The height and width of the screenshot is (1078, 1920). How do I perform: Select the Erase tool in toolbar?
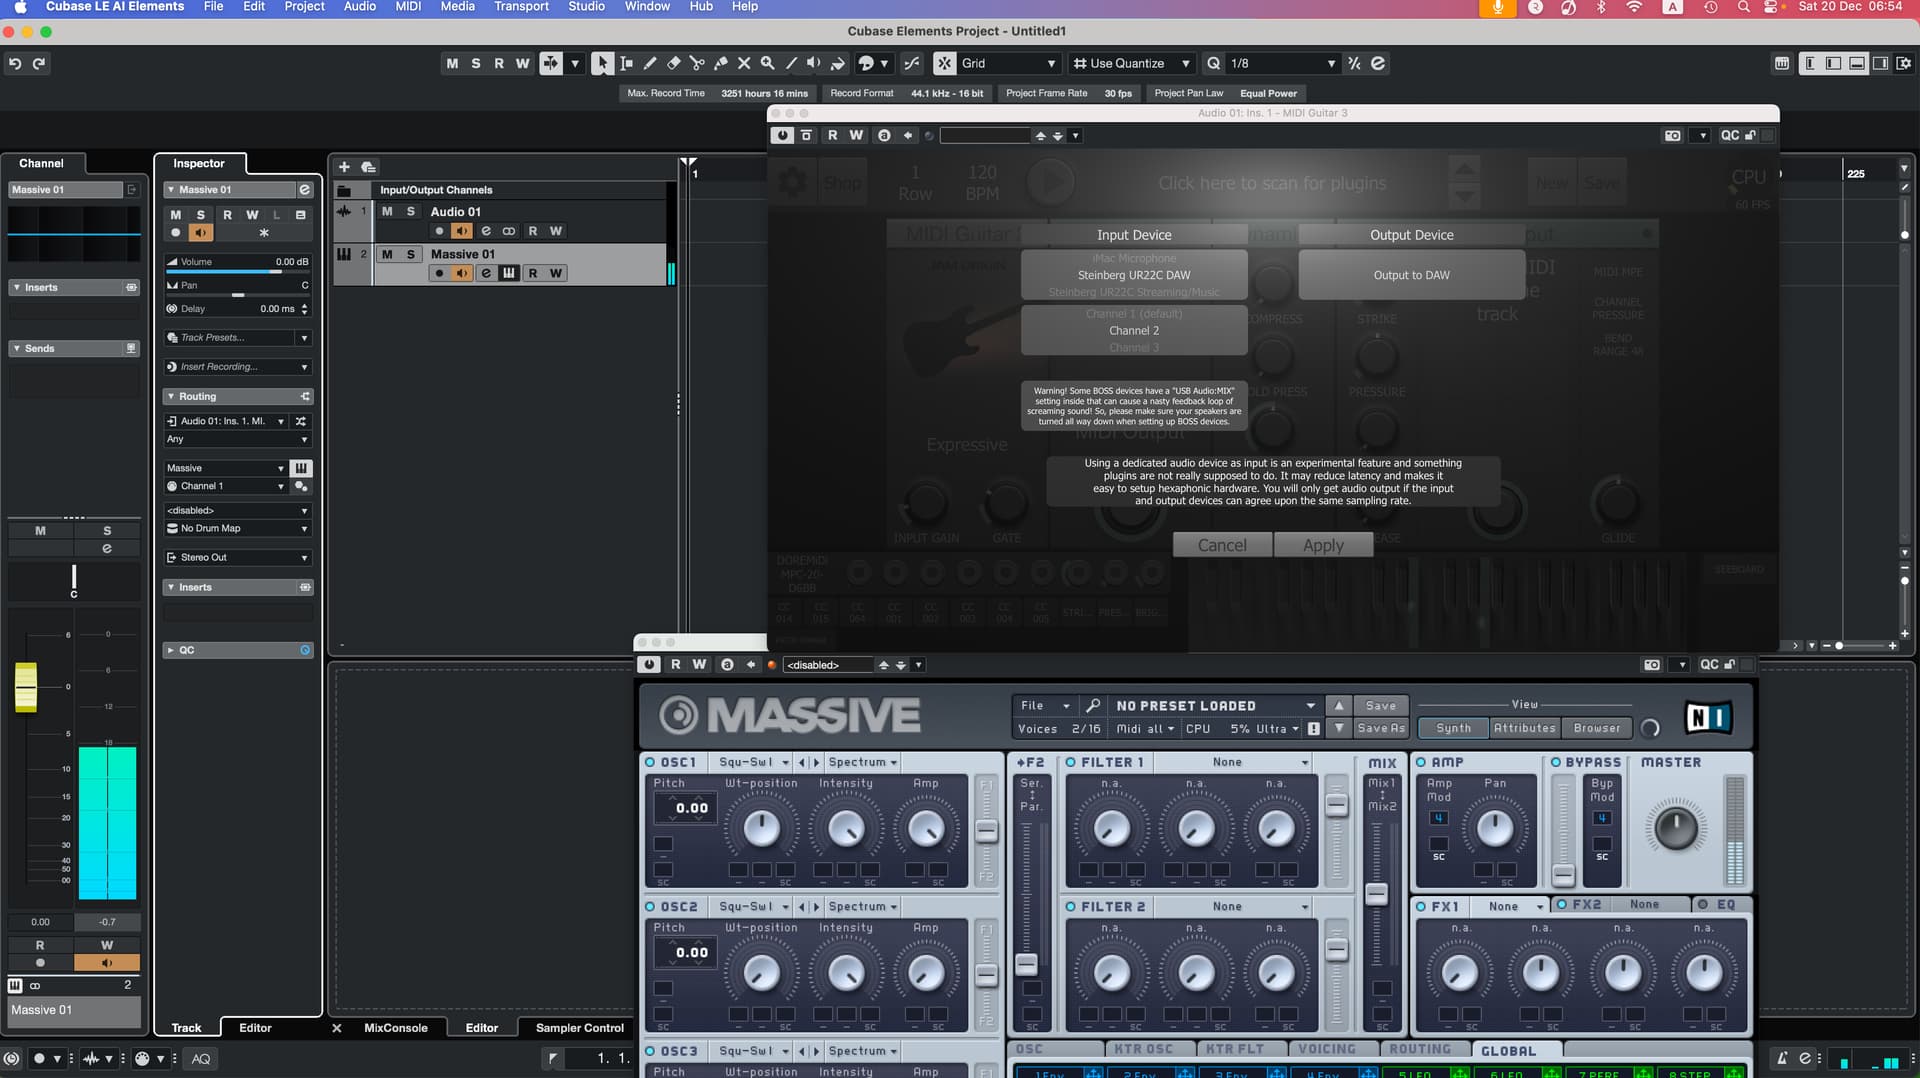(673, 63)
